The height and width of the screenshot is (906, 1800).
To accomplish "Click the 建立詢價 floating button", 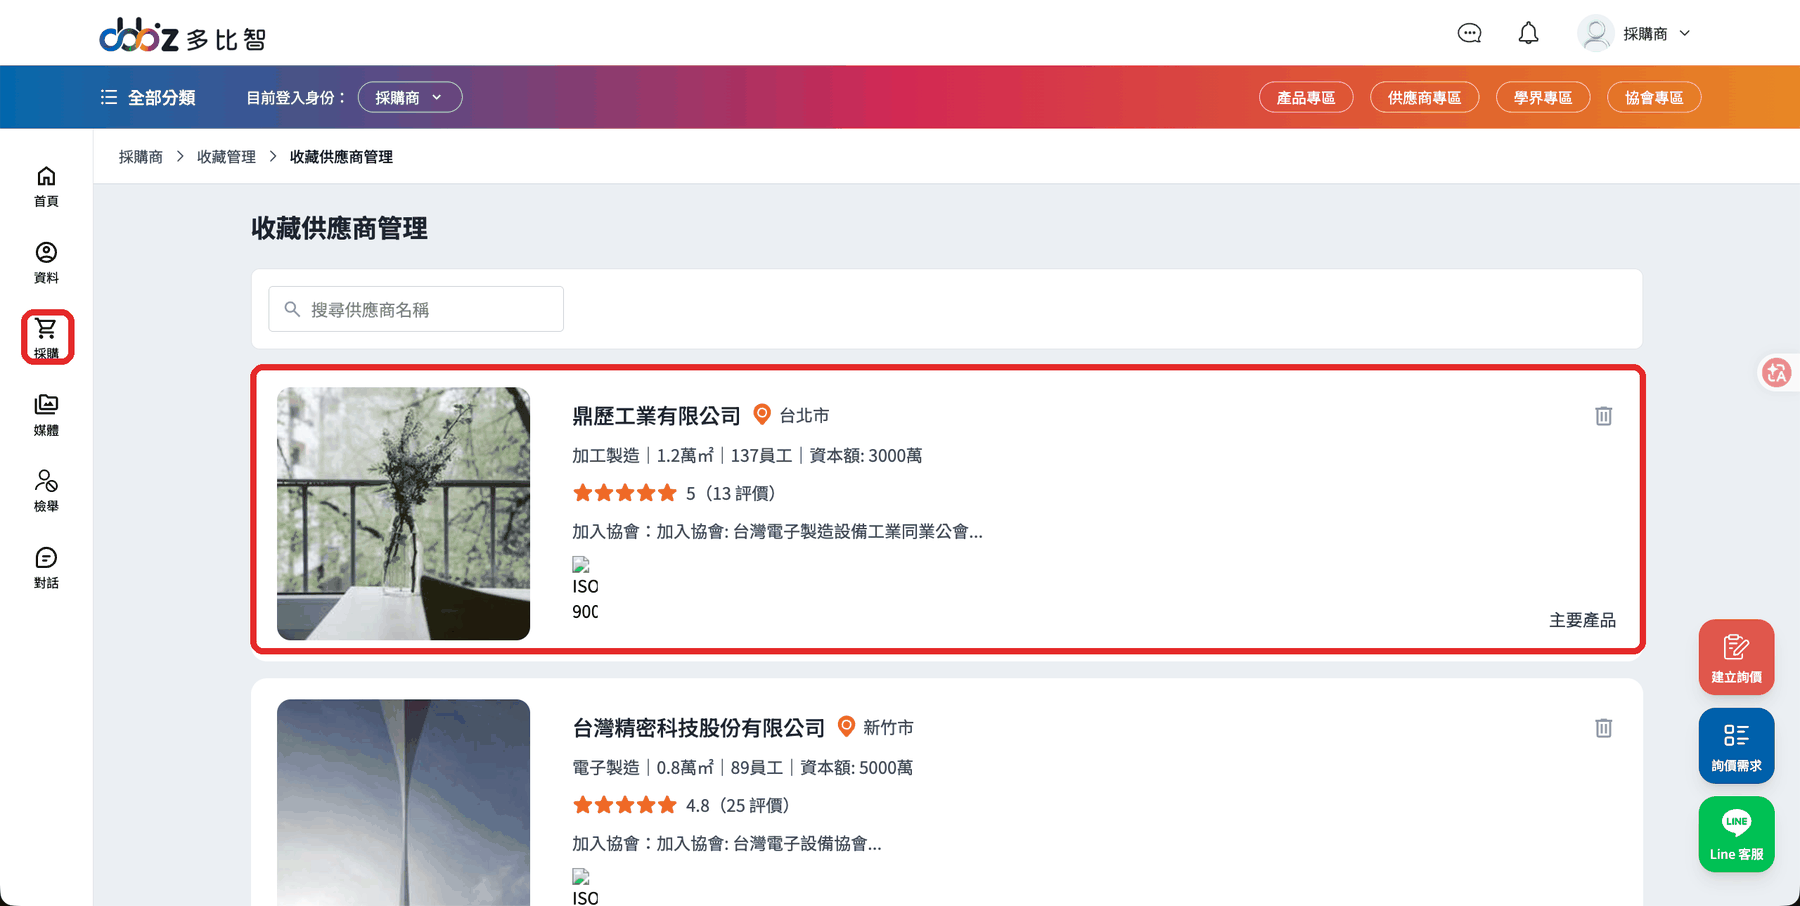I will 1736,657.
